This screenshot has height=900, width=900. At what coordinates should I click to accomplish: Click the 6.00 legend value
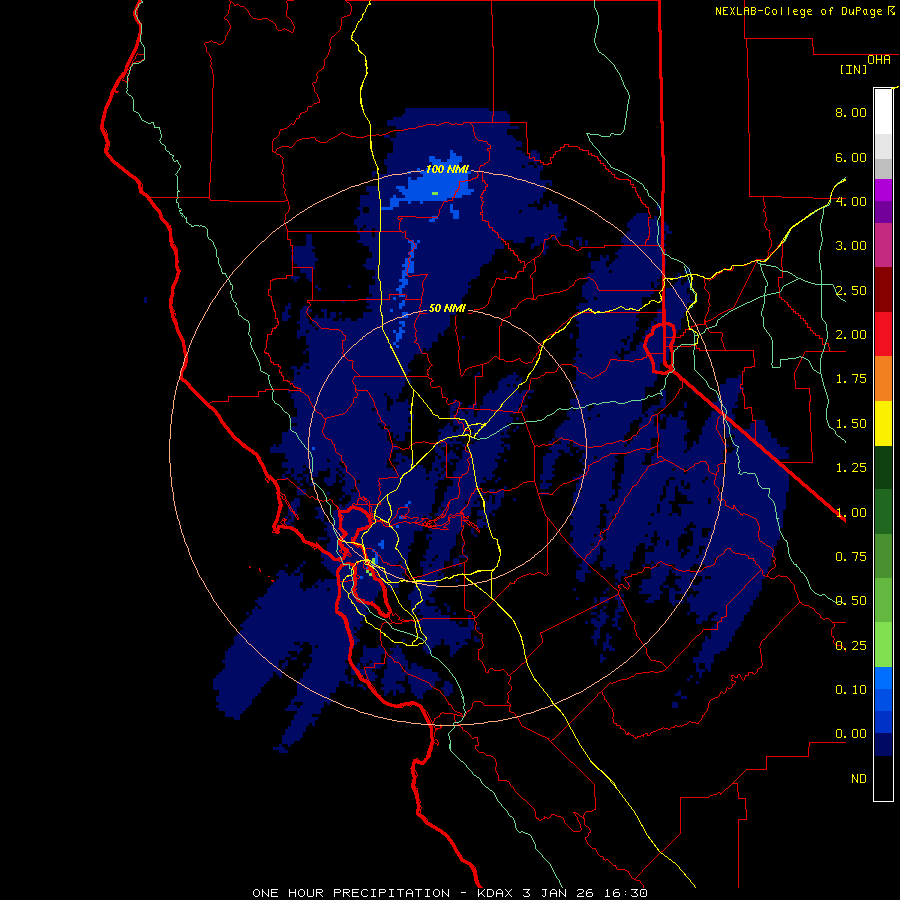pyautogui.click(x=851, y=157)
